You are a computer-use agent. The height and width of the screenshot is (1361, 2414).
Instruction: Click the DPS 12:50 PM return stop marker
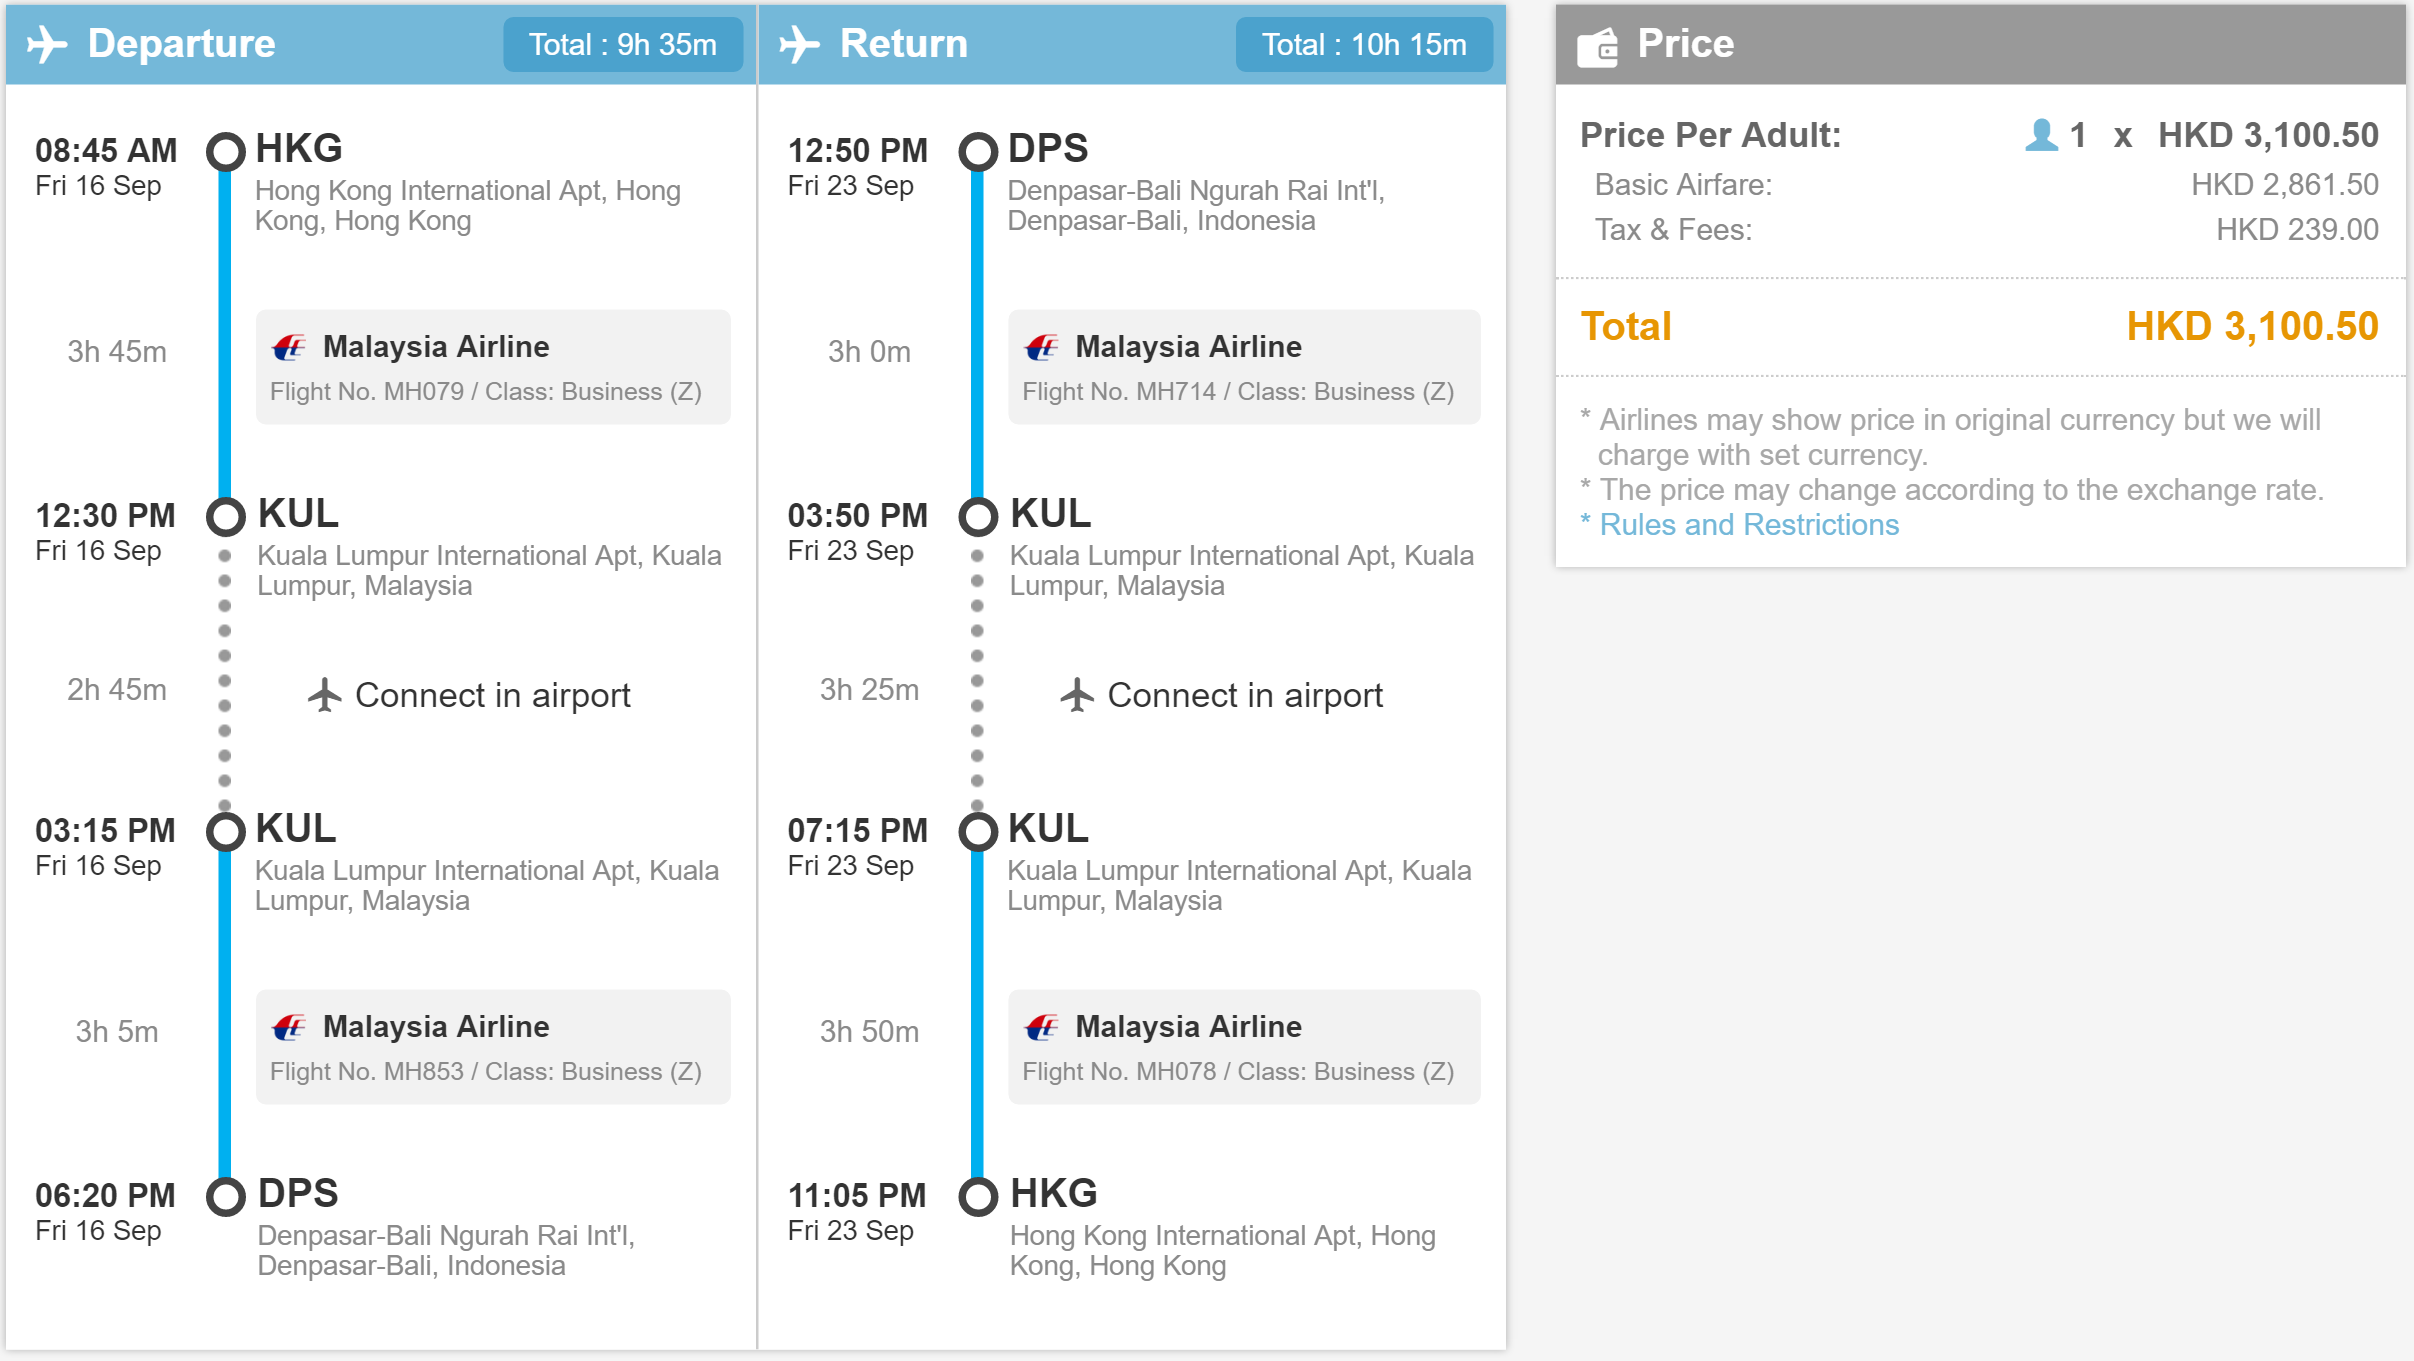point(978,151)
